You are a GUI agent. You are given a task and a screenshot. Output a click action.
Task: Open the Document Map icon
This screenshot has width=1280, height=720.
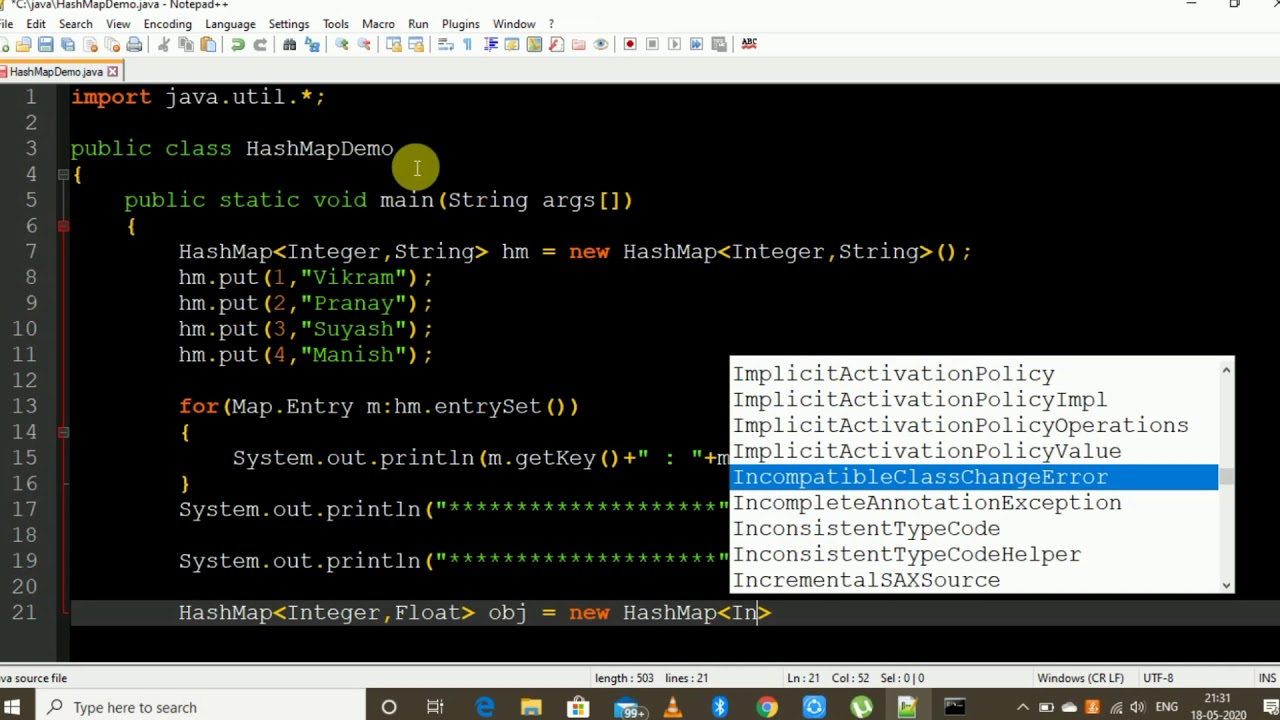(534, 44)
